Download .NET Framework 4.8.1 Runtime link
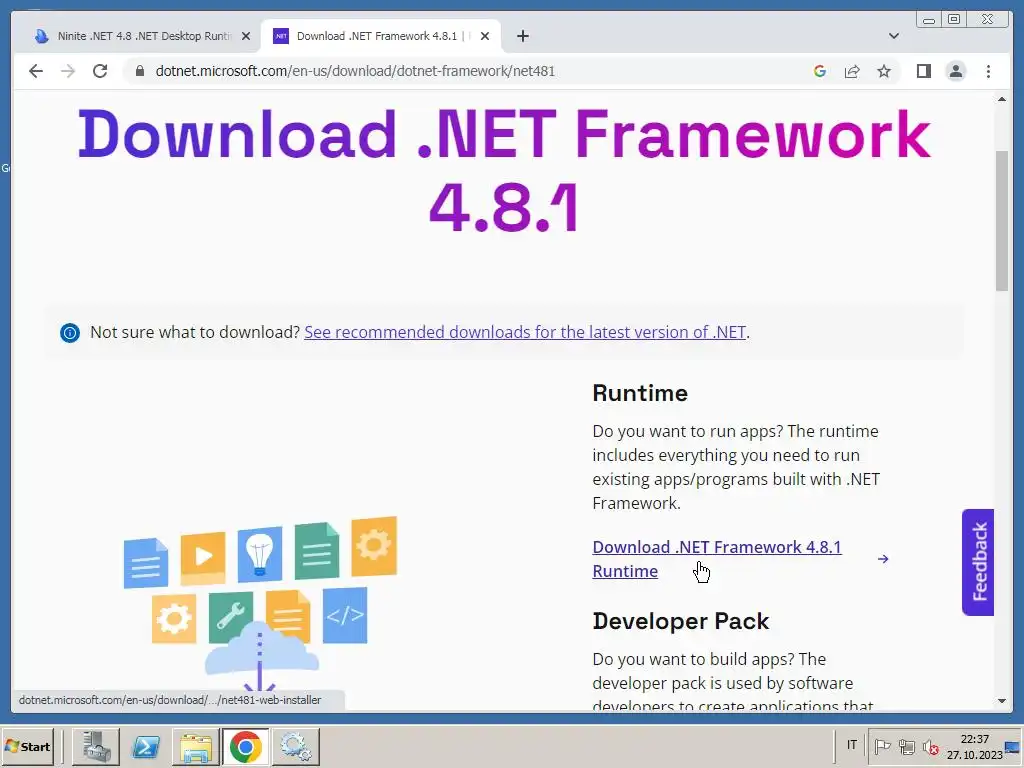1024x768 pixels. click(716, 559)
